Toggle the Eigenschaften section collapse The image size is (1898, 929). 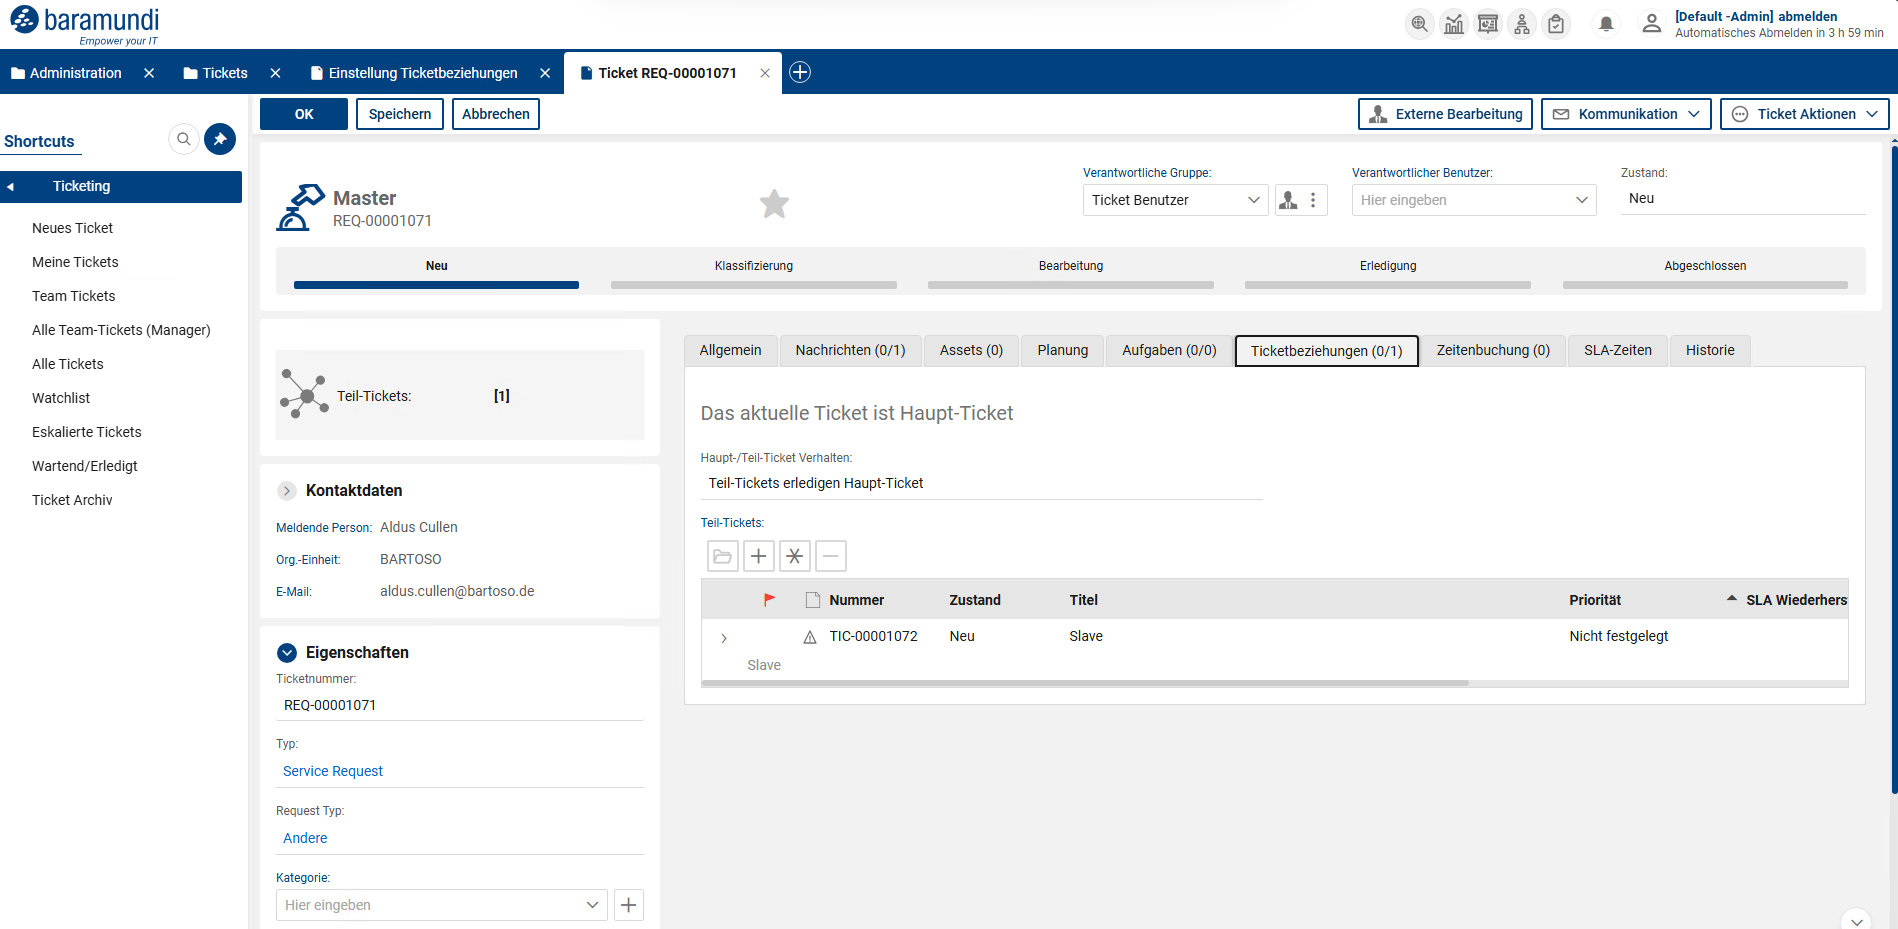coord(287,652)
